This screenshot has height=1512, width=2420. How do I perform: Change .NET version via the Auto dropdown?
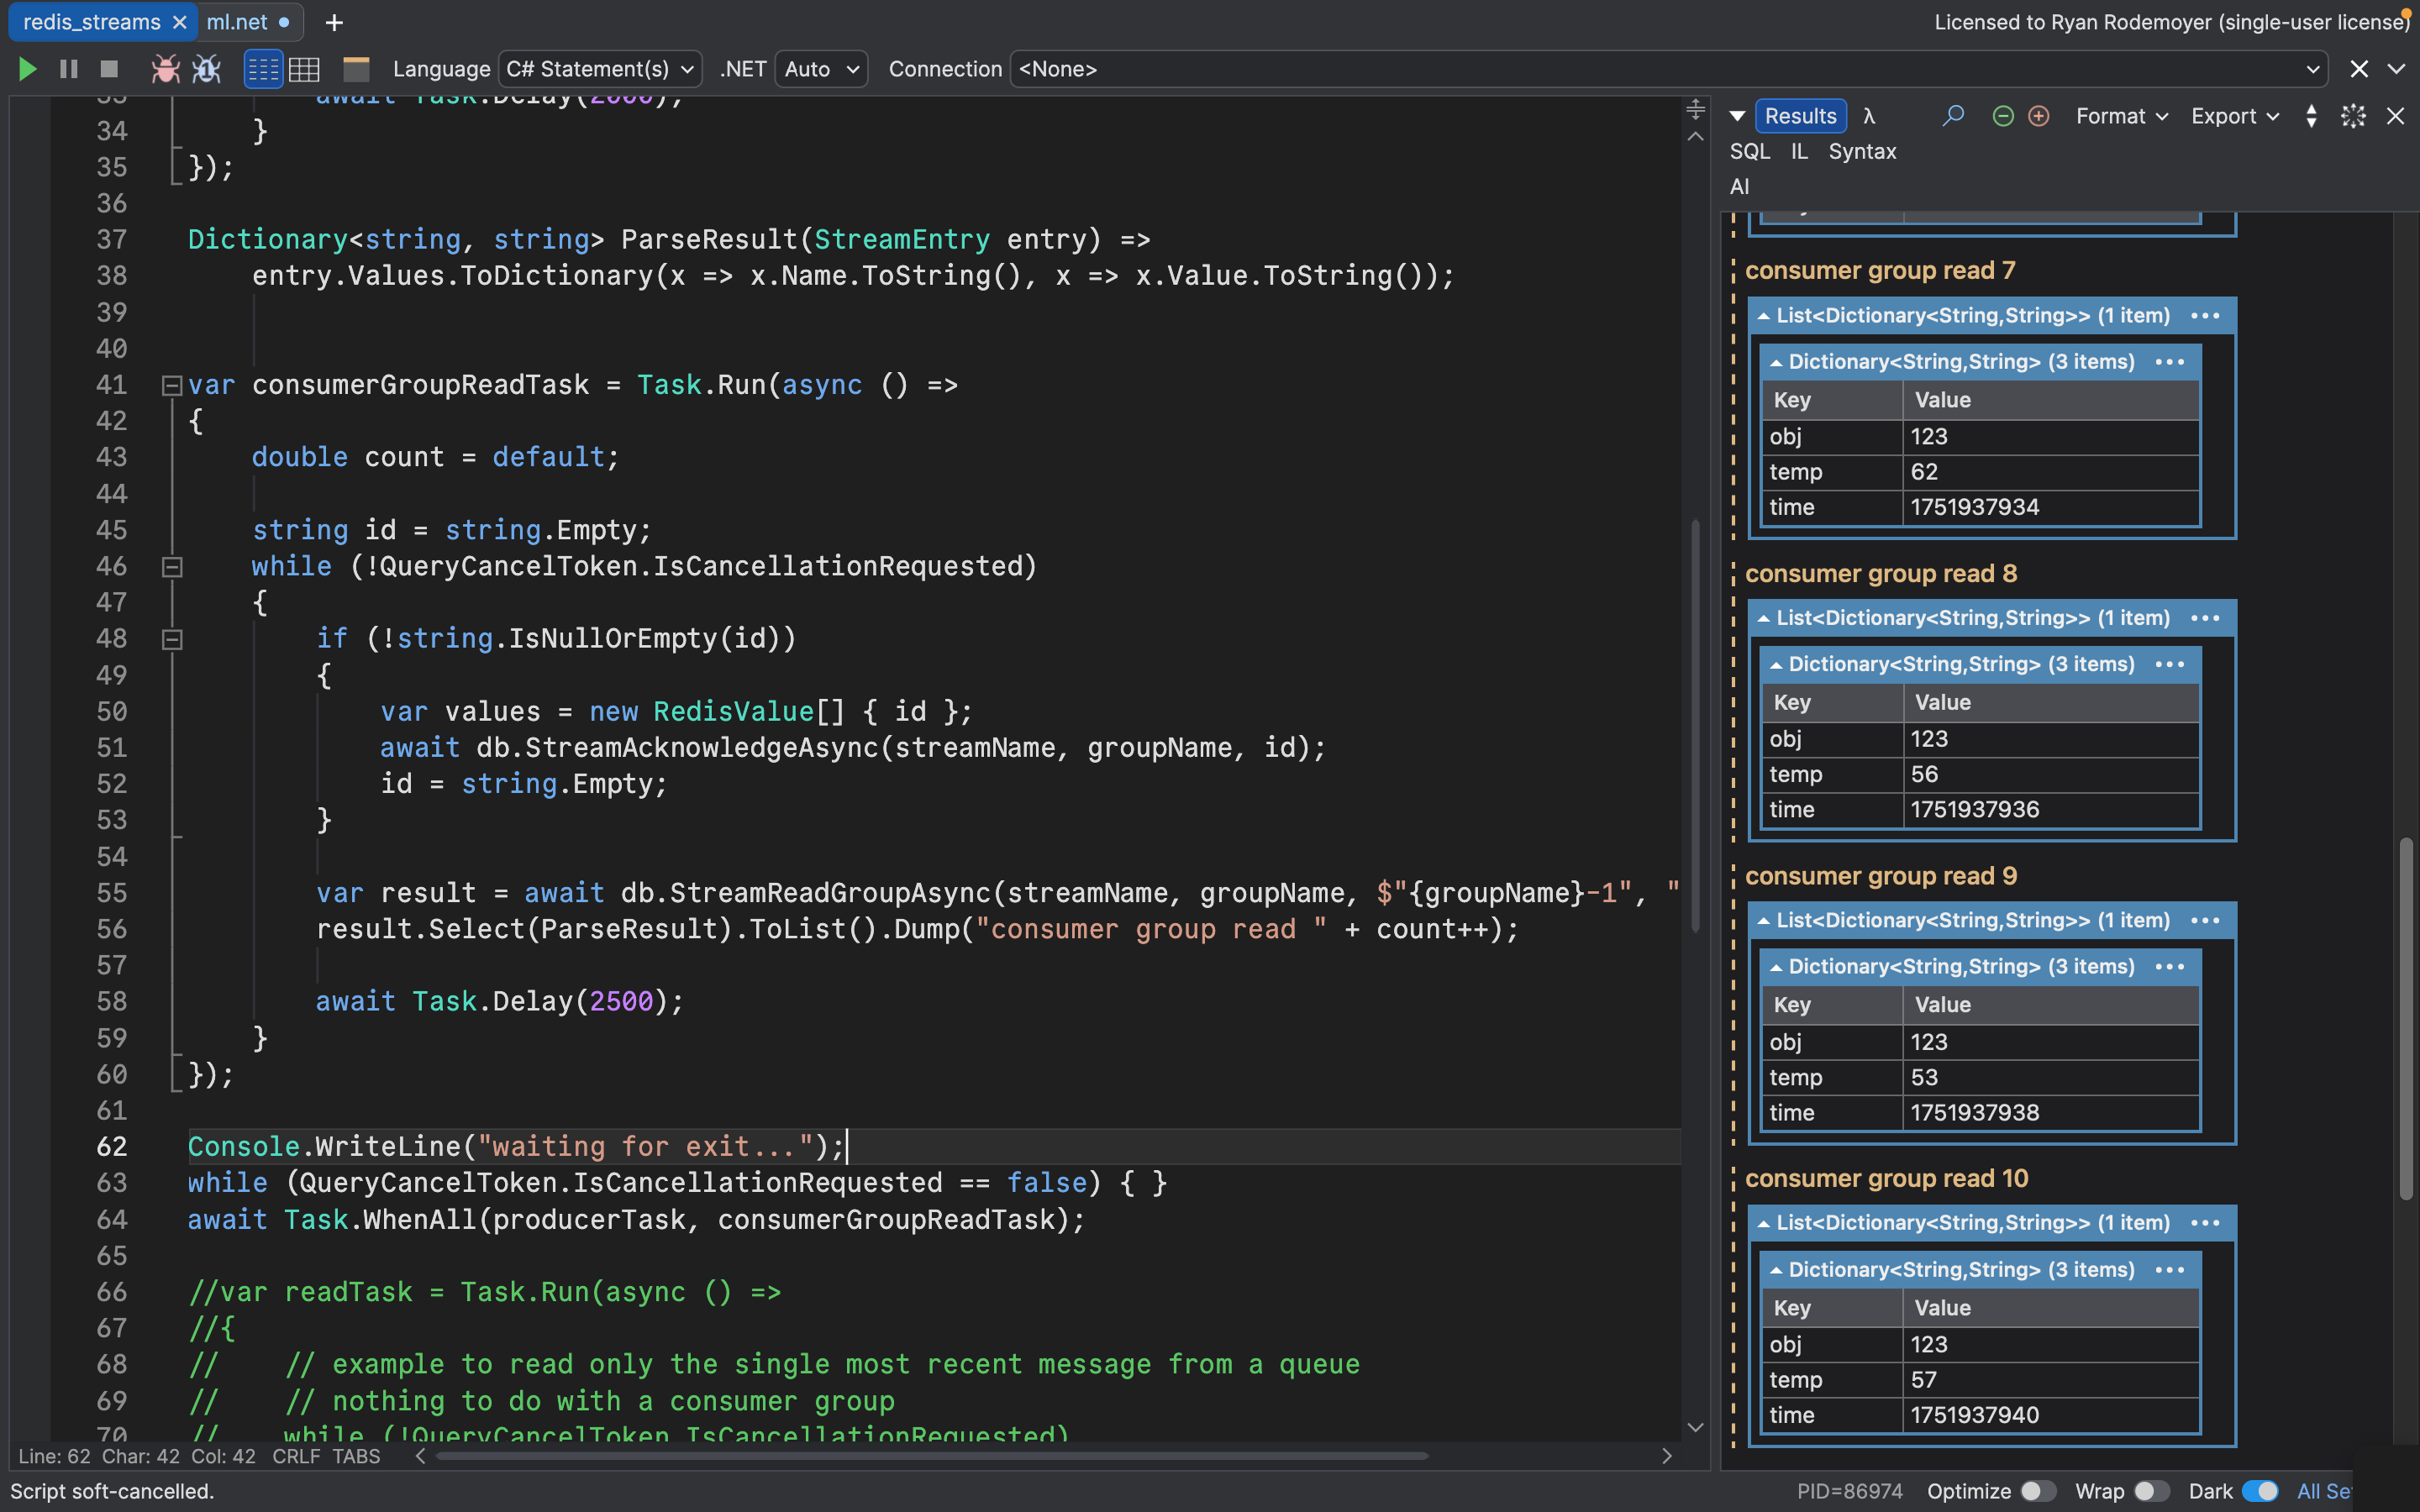pyautogui.click(x=819, y=68)
